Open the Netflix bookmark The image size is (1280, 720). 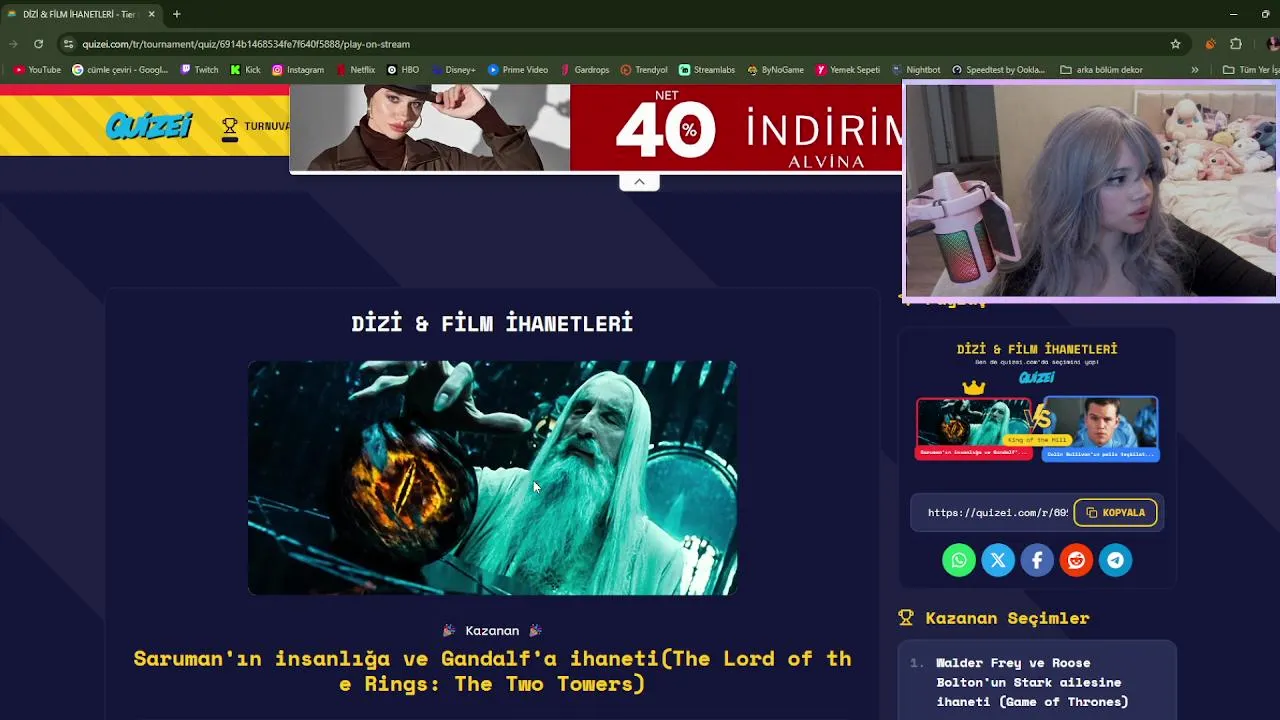356,70
